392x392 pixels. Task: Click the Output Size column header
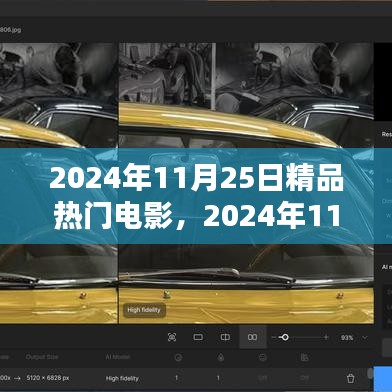coord(42,357)
